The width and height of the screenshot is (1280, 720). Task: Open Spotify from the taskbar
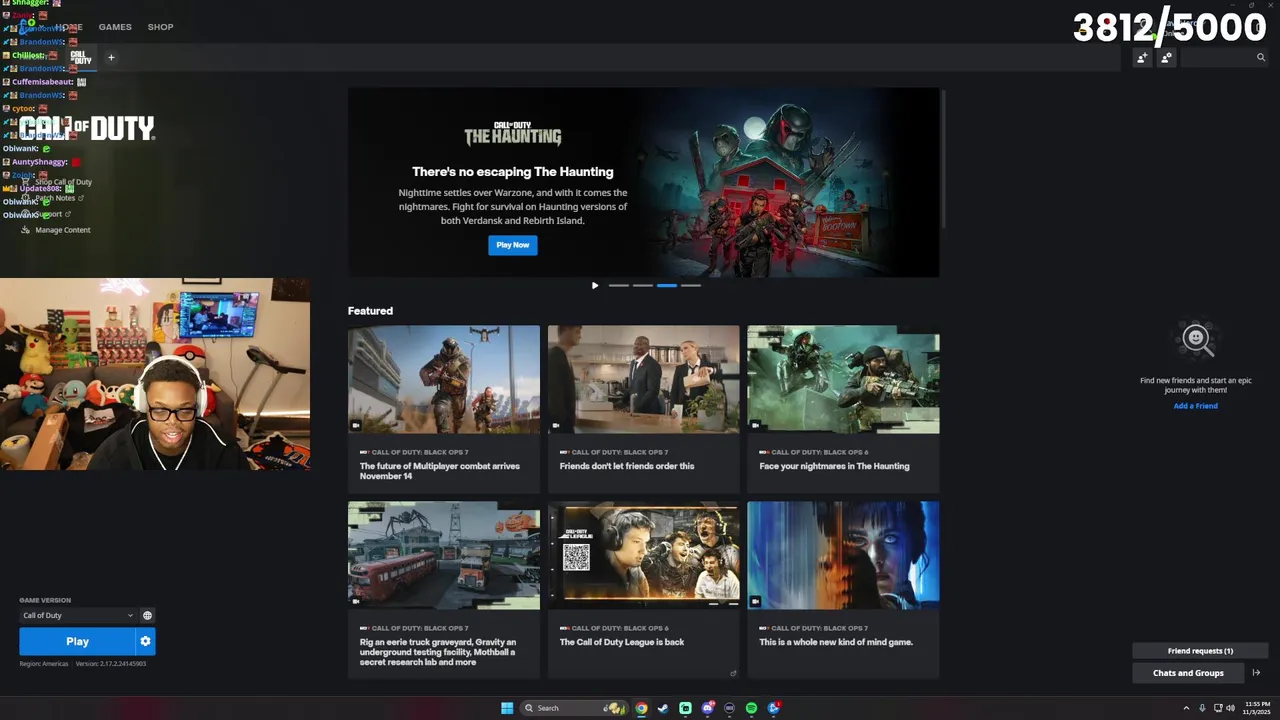tap(751, 708)
